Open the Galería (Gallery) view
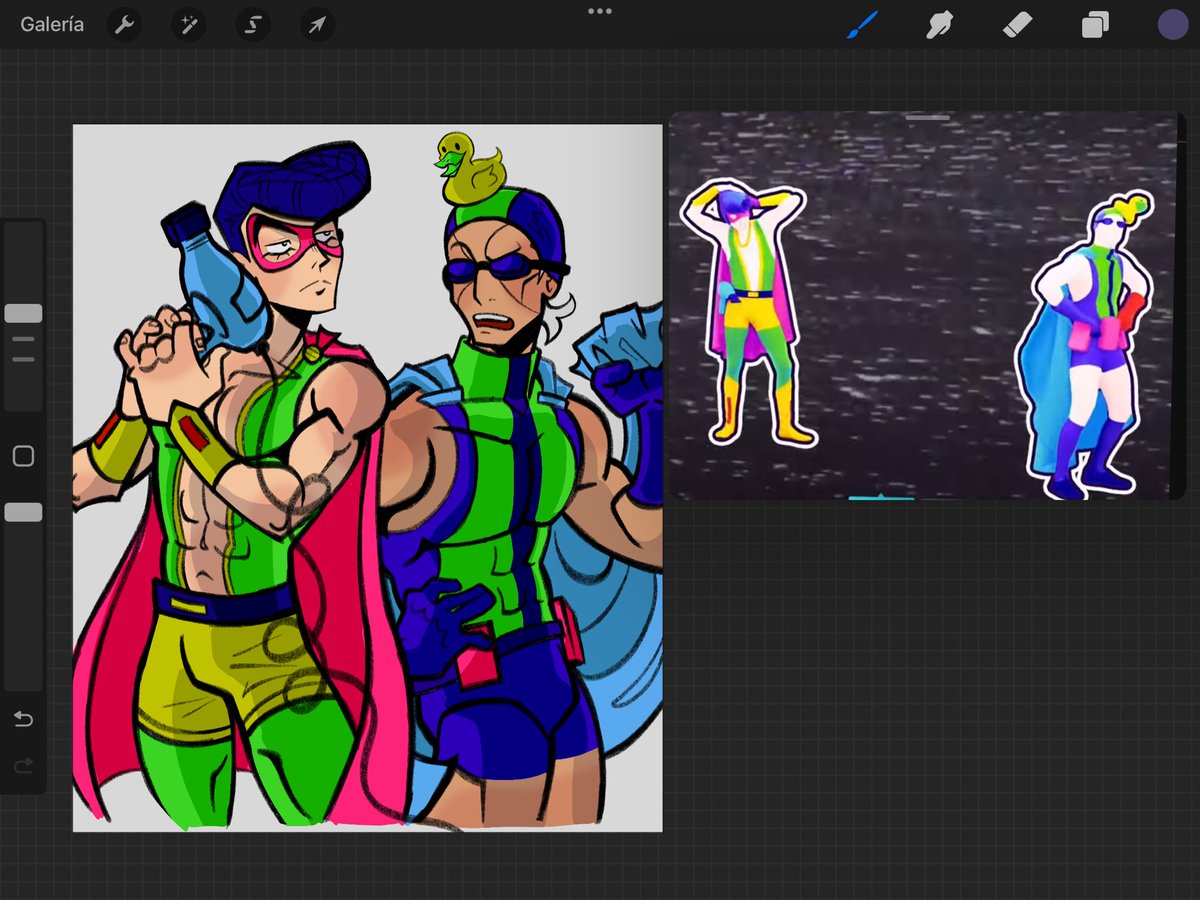Screen dimensions: 1200x900 pyautogui.click(x=52, y=25)
